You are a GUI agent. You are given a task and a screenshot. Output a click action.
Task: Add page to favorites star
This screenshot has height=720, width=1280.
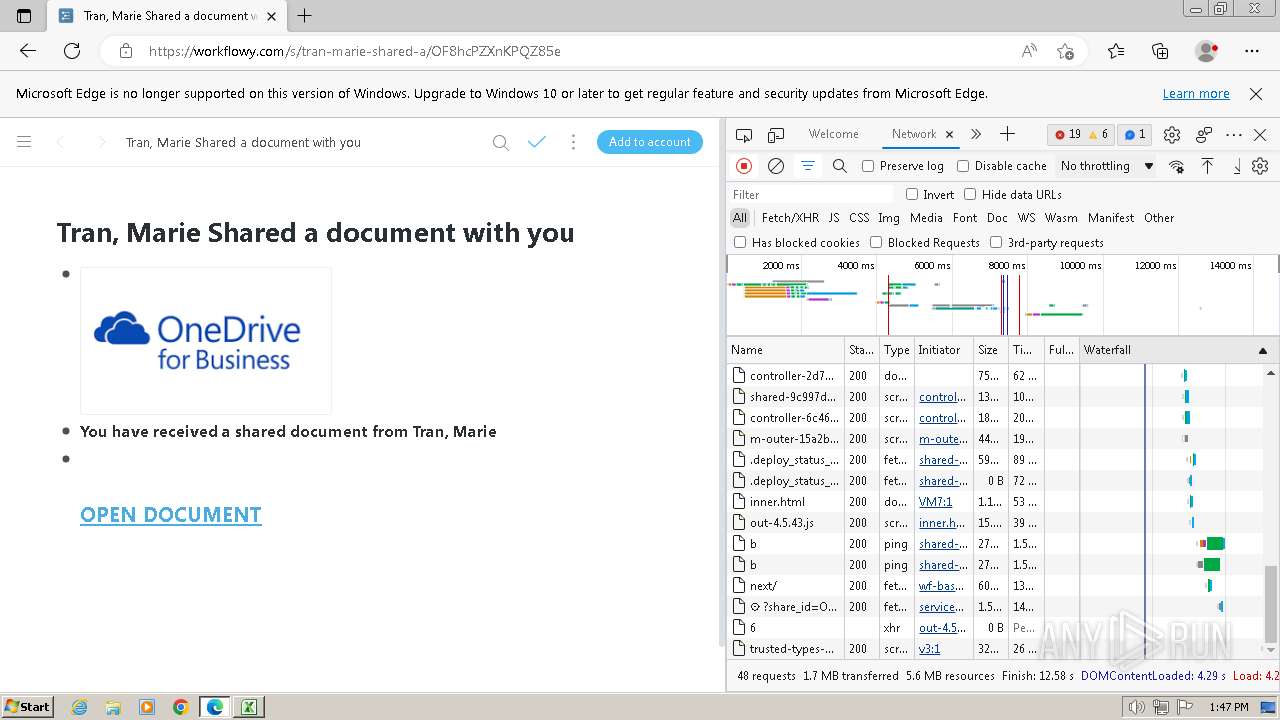point(1065,51)
